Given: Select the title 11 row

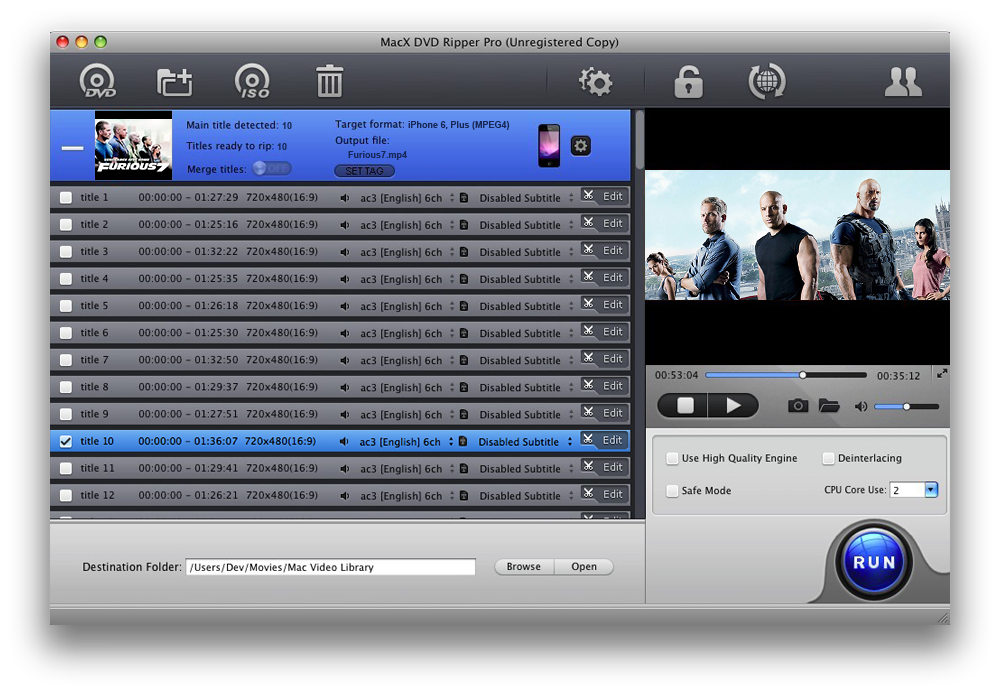Looking at the screenshot, I should point(340,468).
